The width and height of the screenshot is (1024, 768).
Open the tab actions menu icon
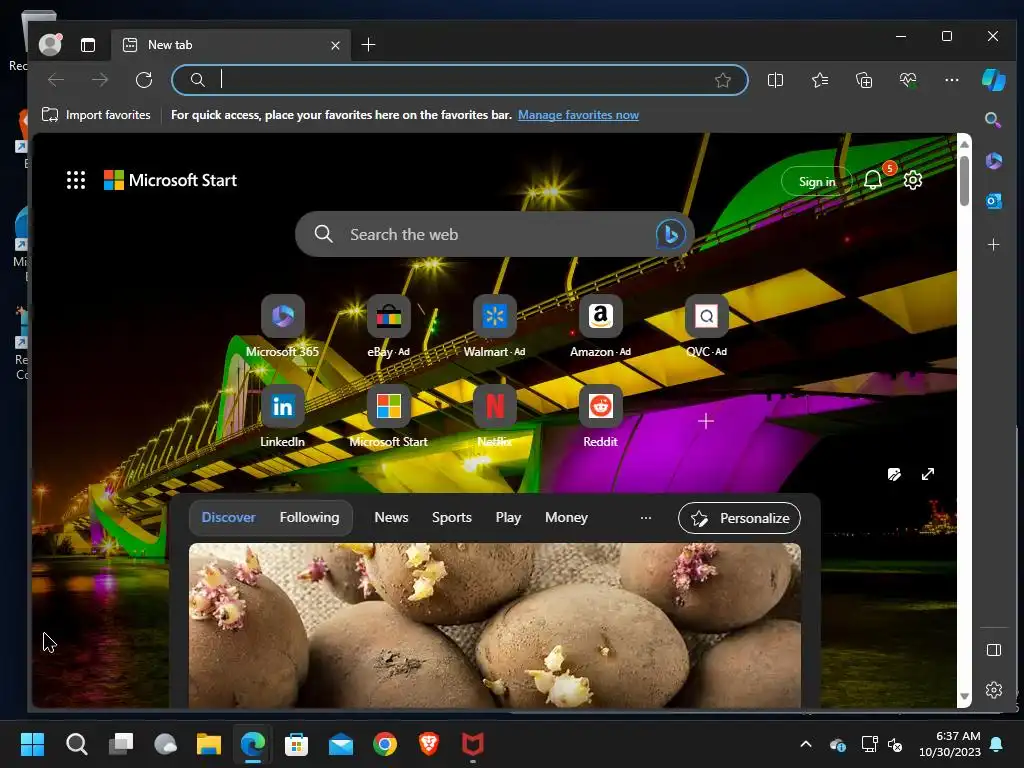click(x=88, y=44)
